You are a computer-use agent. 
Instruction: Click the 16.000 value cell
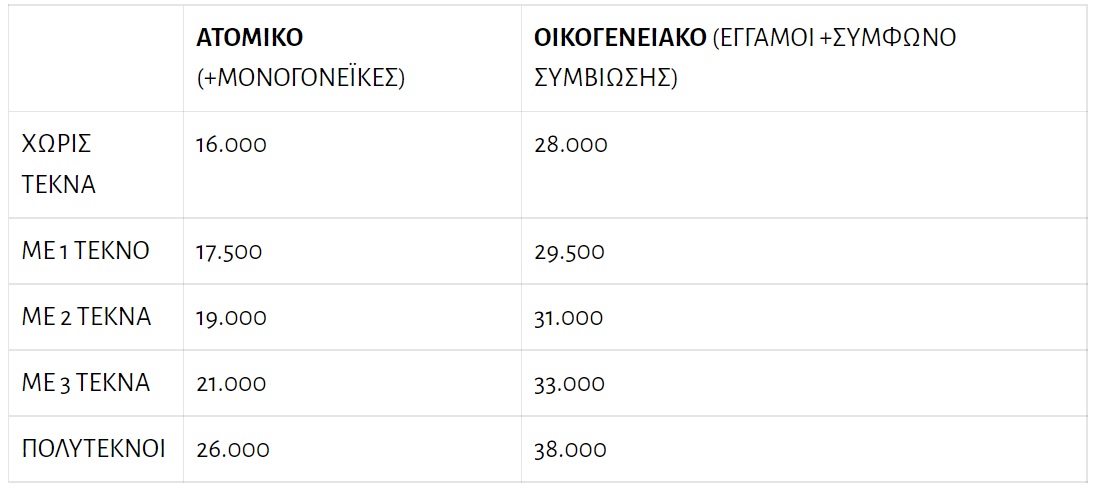(231, 145)
